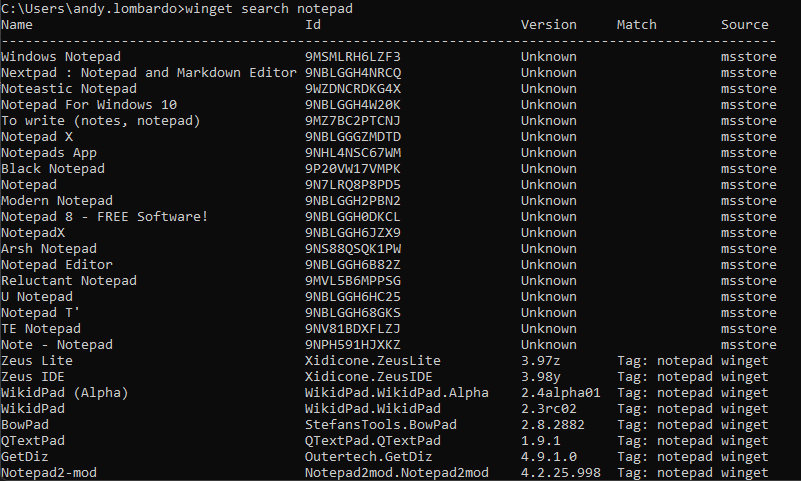Click the version '2.4alpha01'
The height and width of the screenshot is (481, 801).
[560, 393]
